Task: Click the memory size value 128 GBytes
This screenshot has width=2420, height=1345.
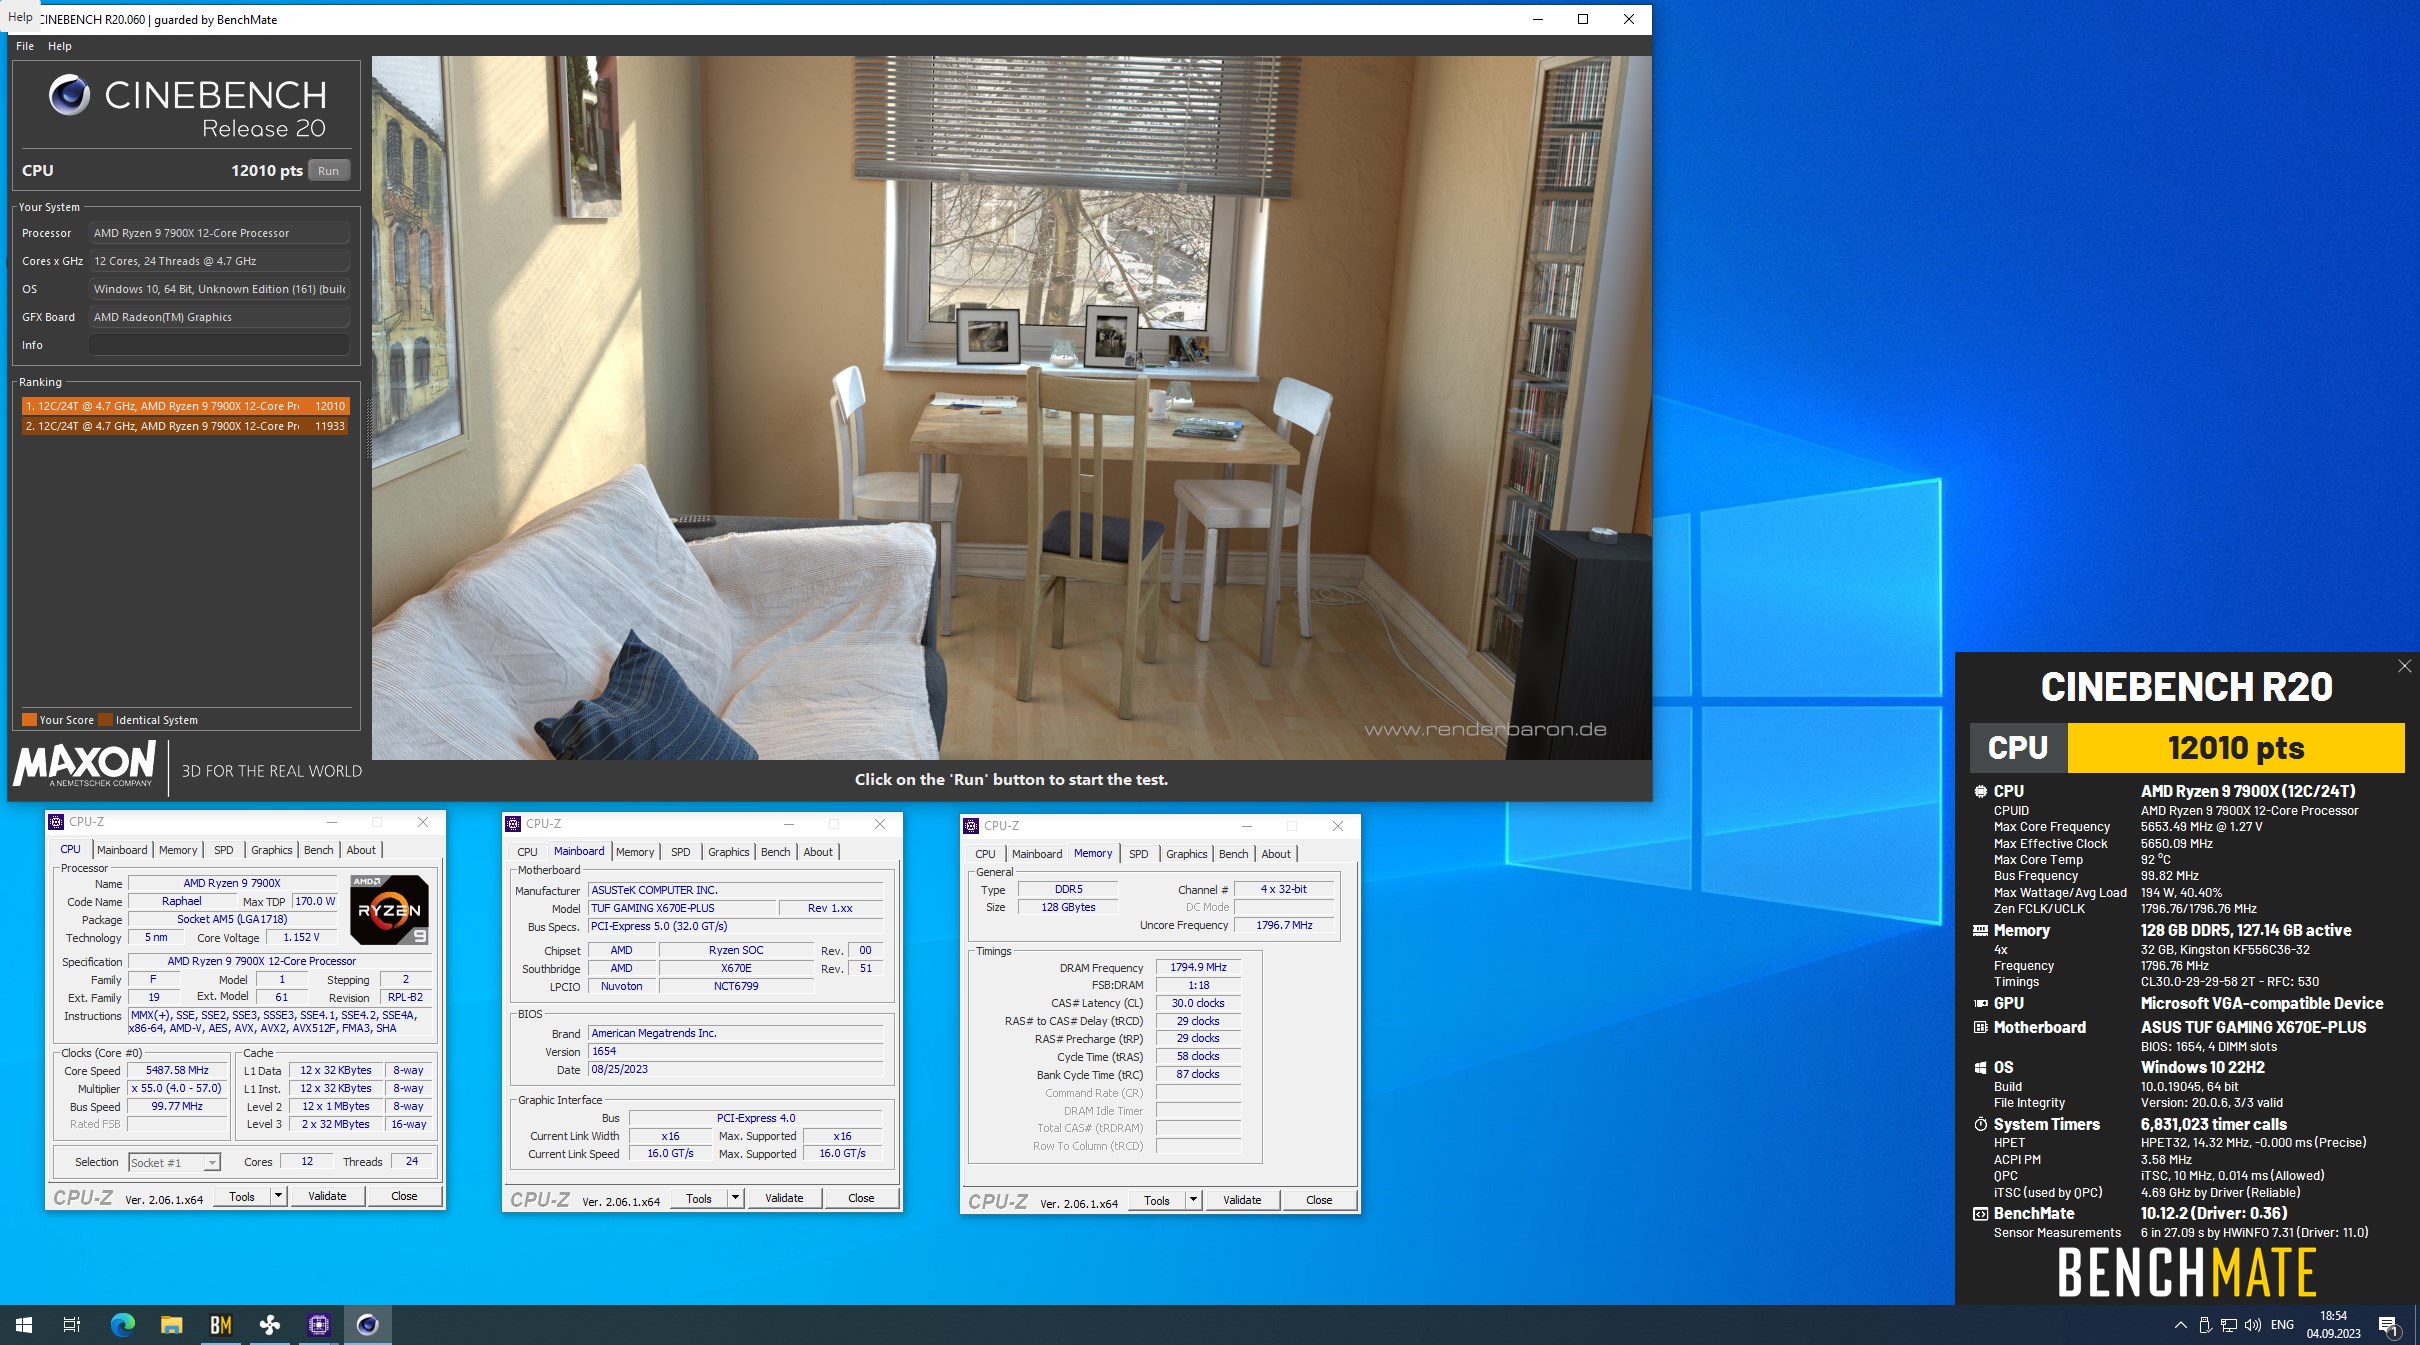Action: [x=1068, y=907]
